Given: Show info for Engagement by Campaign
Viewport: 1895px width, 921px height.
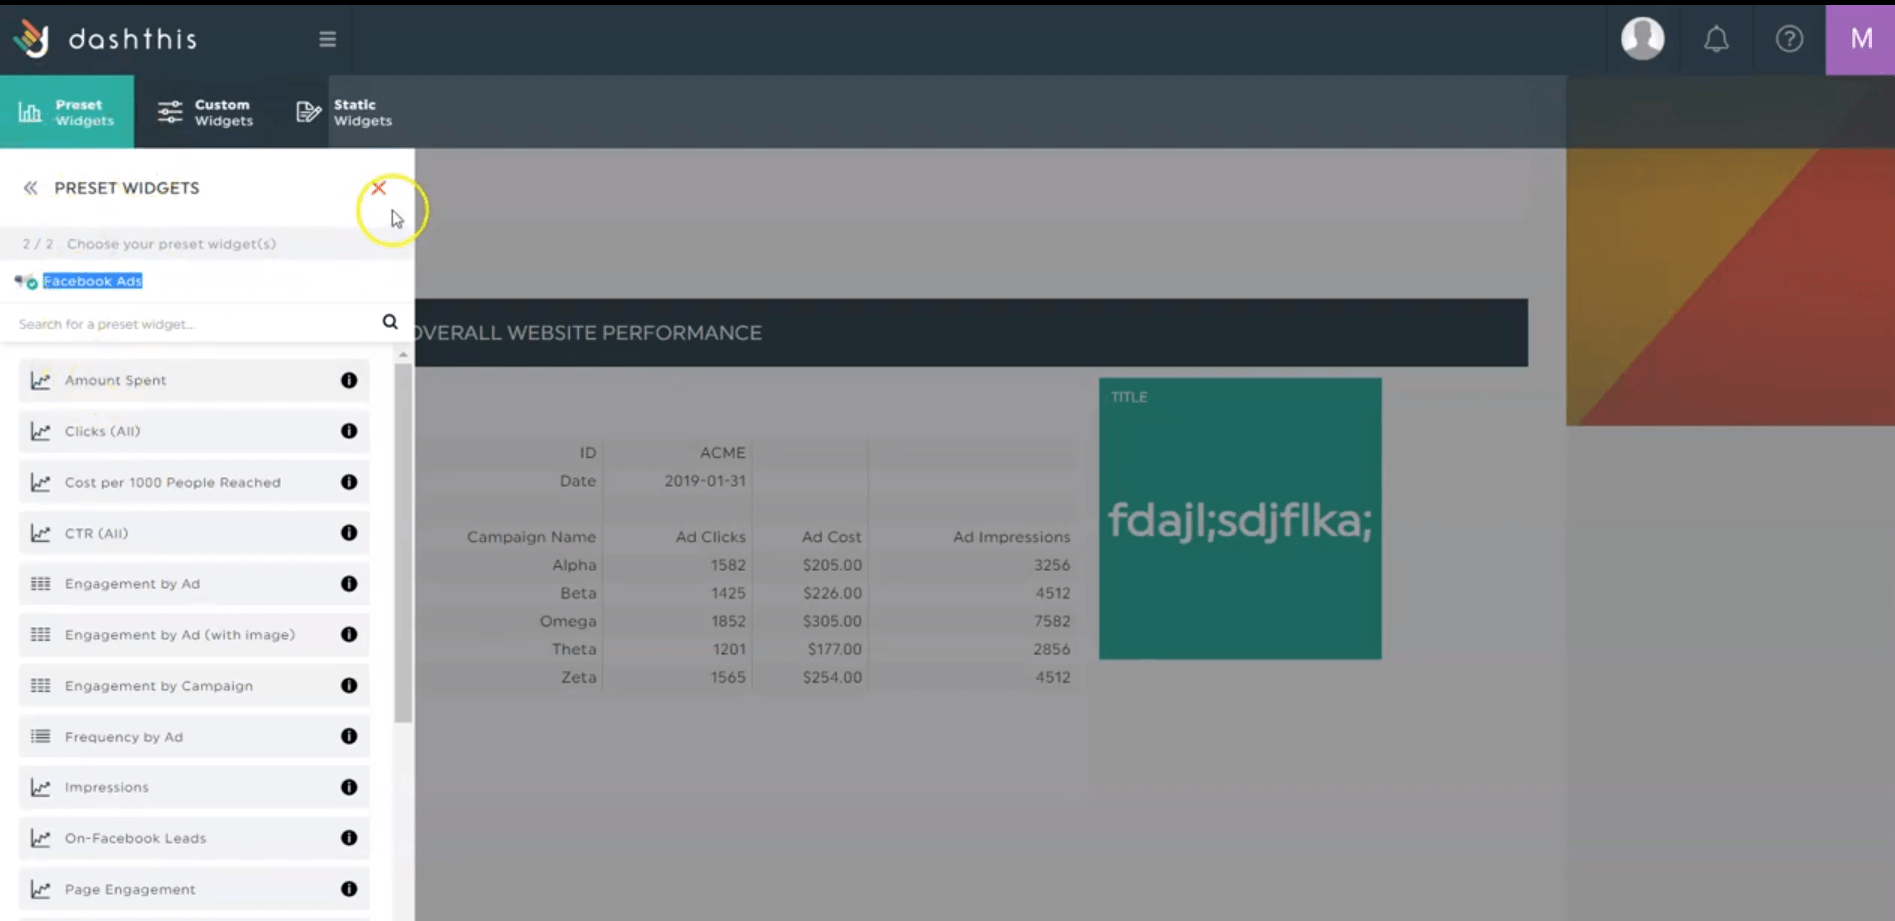Looking at the screenshot, I should coord(349,686).
